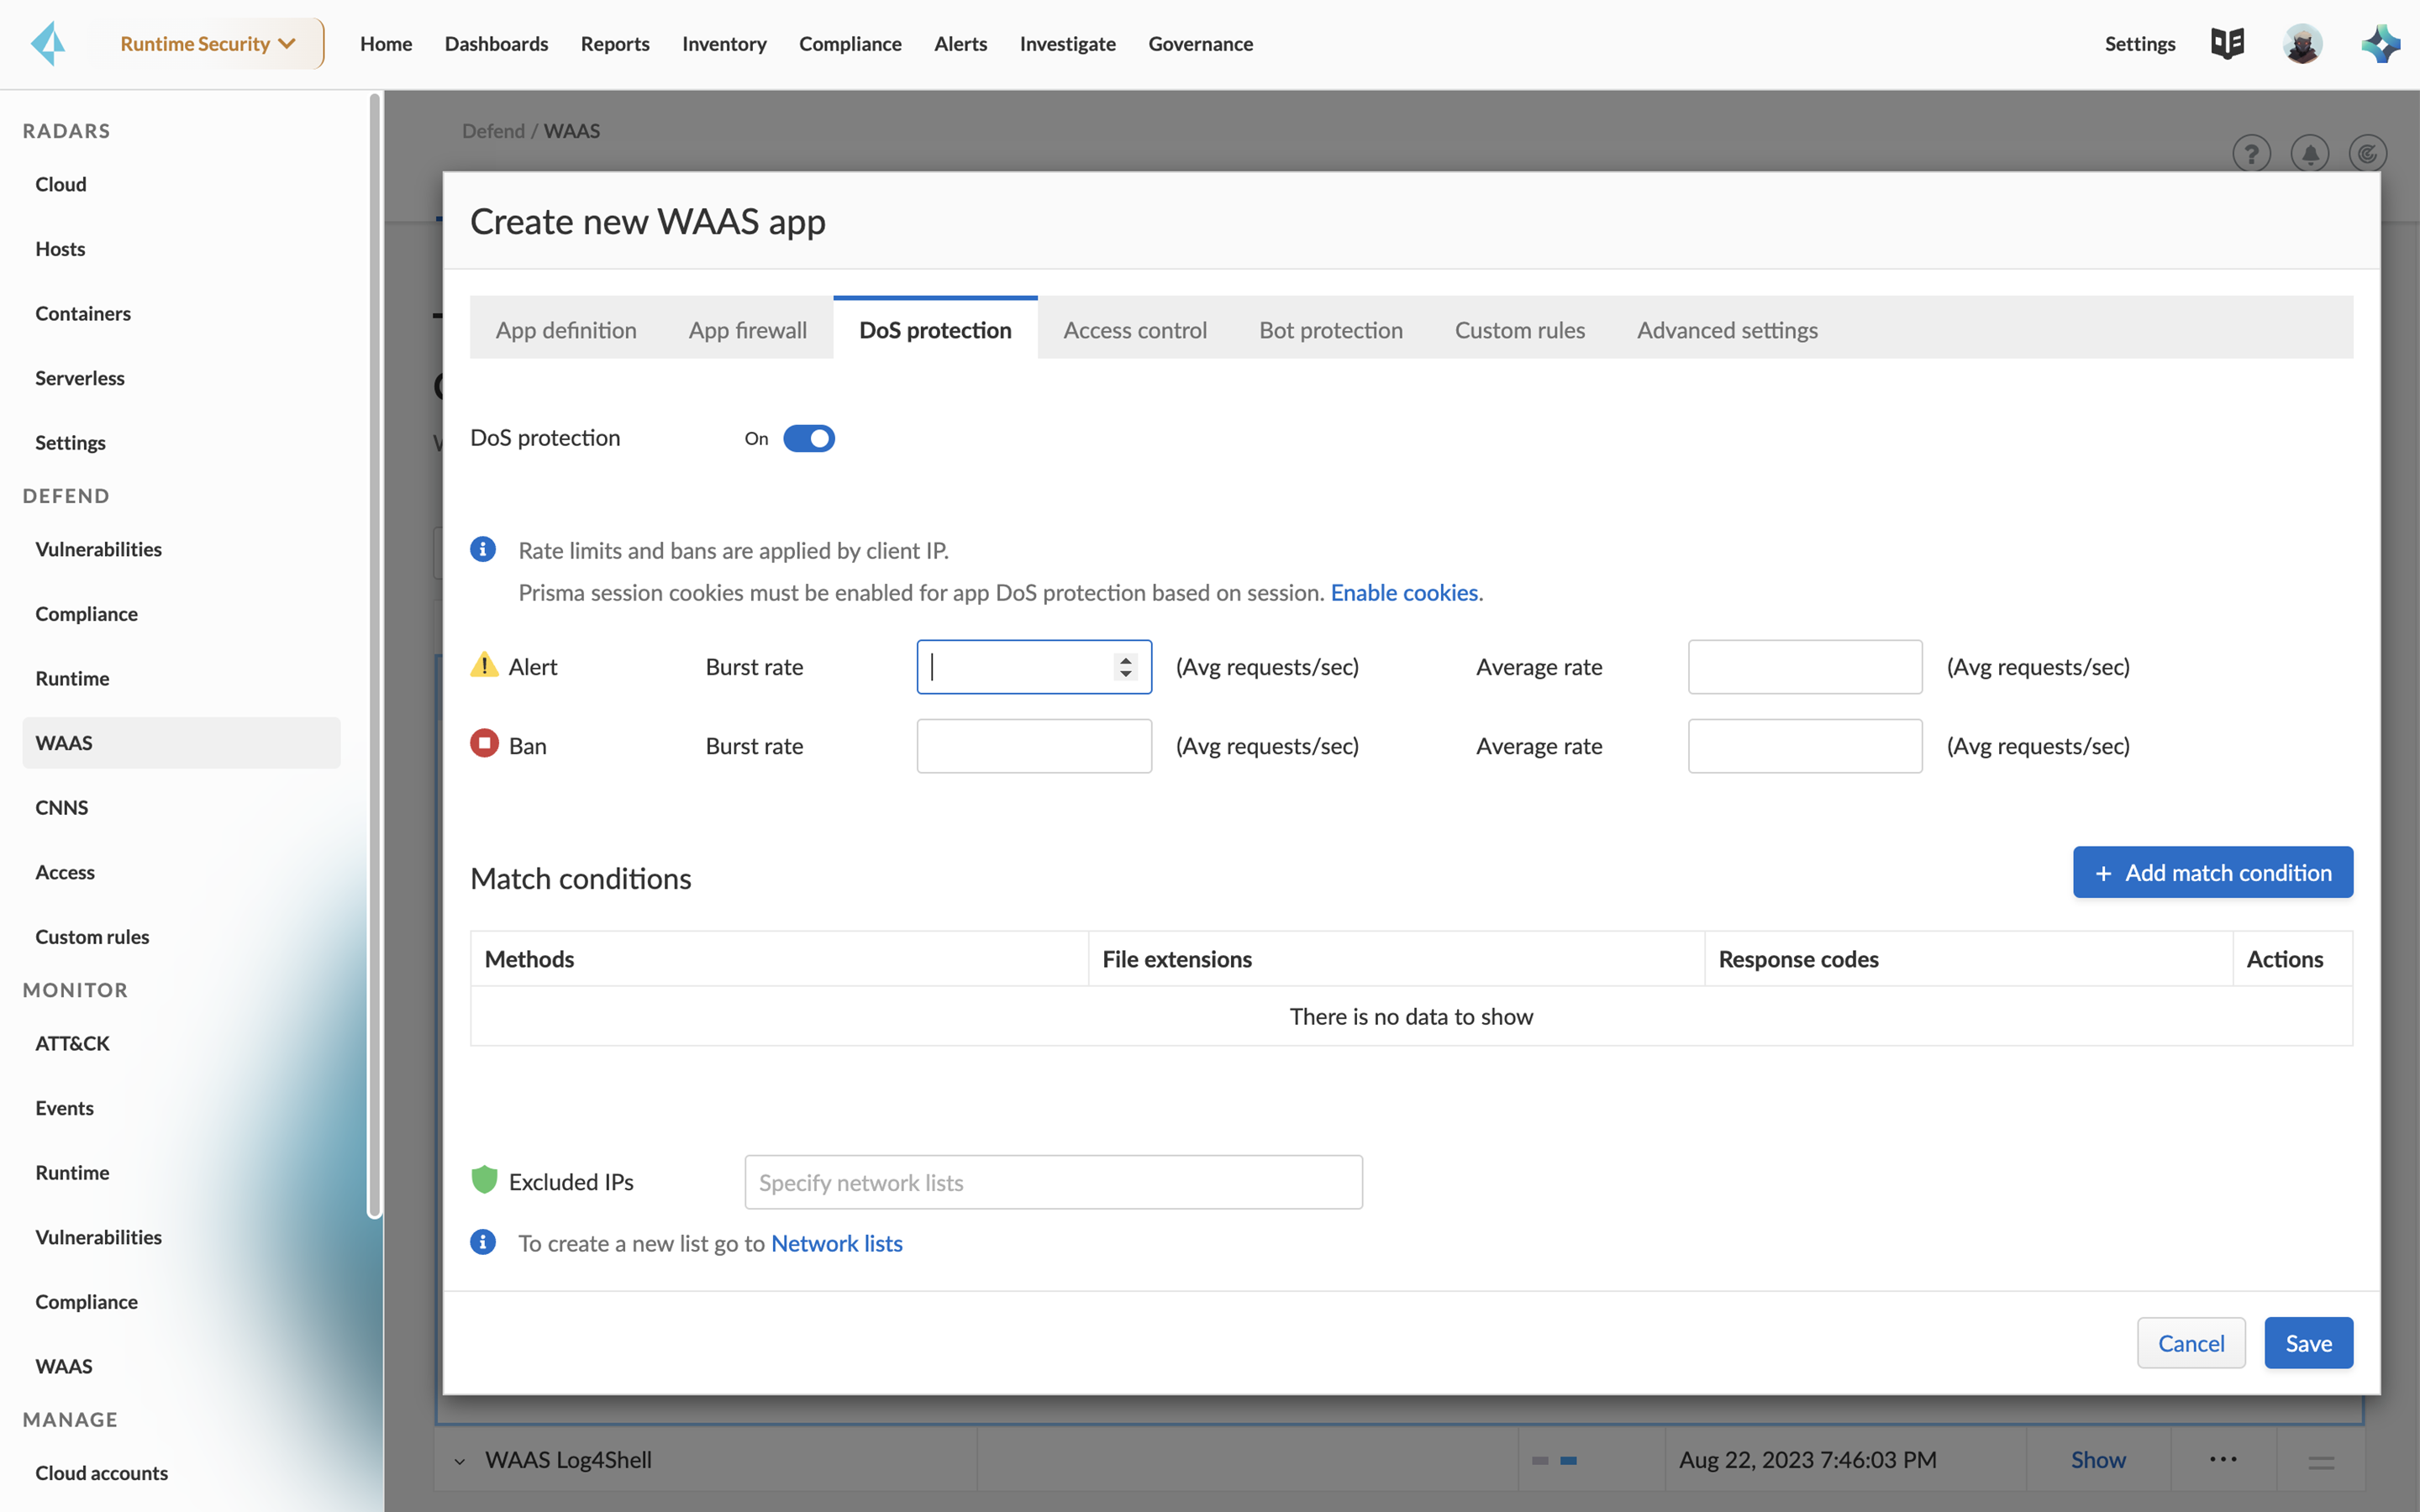
Task: Click the help question mark icon
Action: pos(2251,154)
